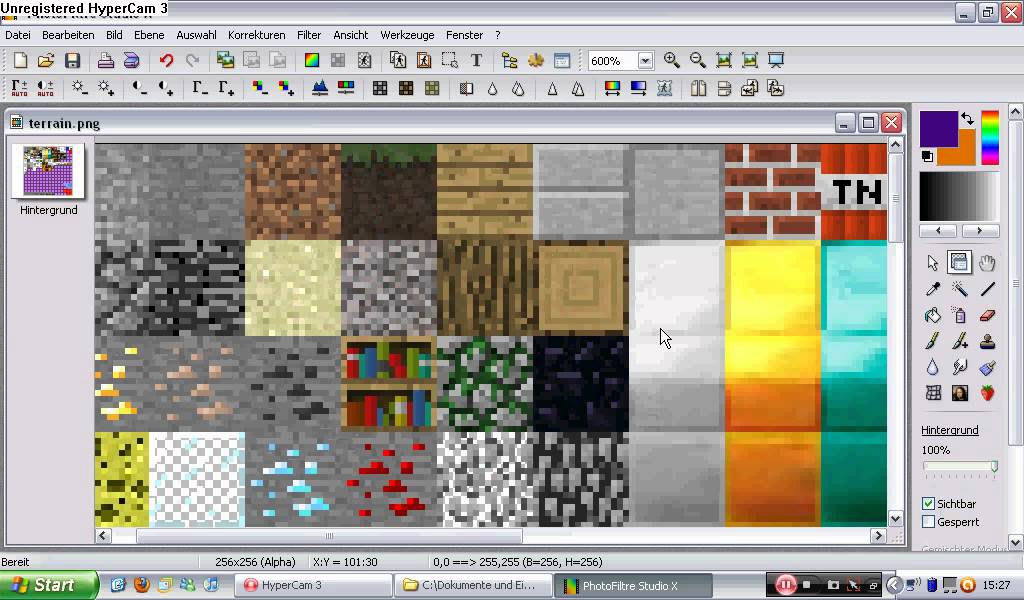Click the Auto levels icon
1024x600 pixels.
20,88
